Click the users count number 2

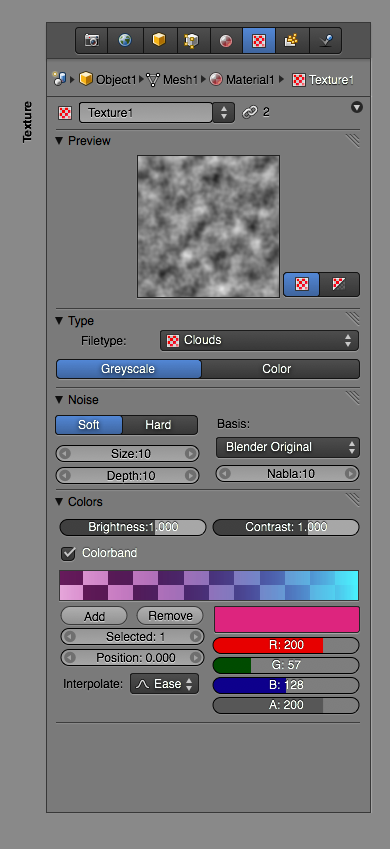266,113
